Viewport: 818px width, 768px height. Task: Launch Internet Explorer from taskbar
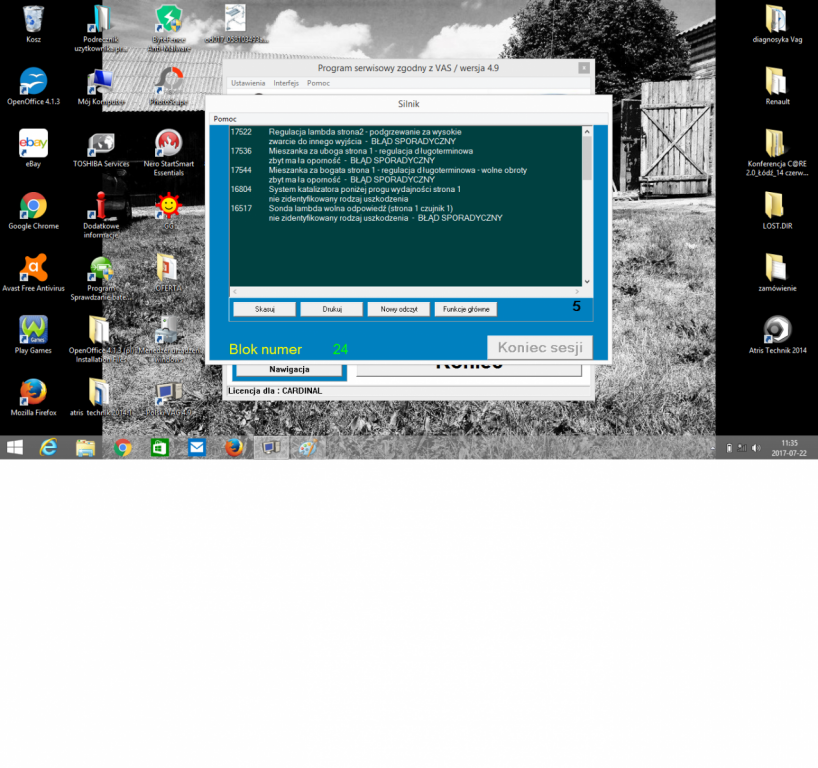[49, 448]
